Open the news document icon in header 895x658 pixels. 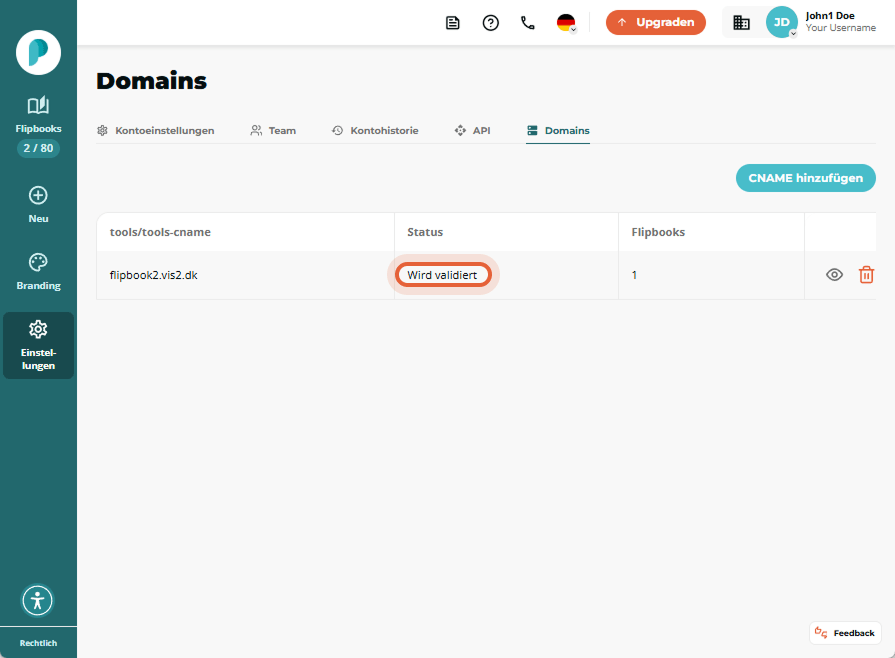[453, 23]
